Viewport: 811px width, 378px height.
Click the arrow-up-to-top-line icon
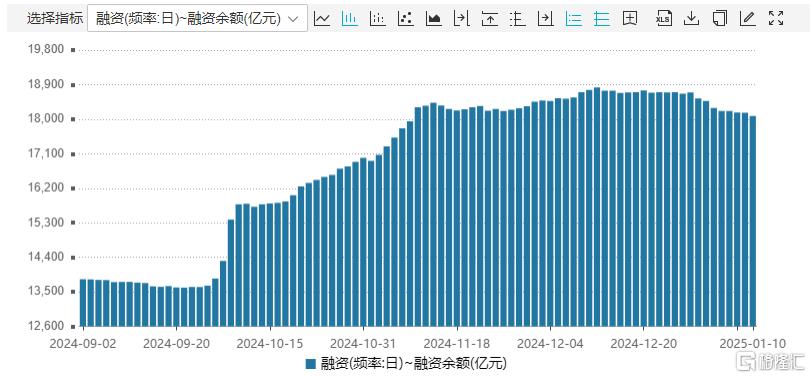pyautogui.click(x=489, y=19)
